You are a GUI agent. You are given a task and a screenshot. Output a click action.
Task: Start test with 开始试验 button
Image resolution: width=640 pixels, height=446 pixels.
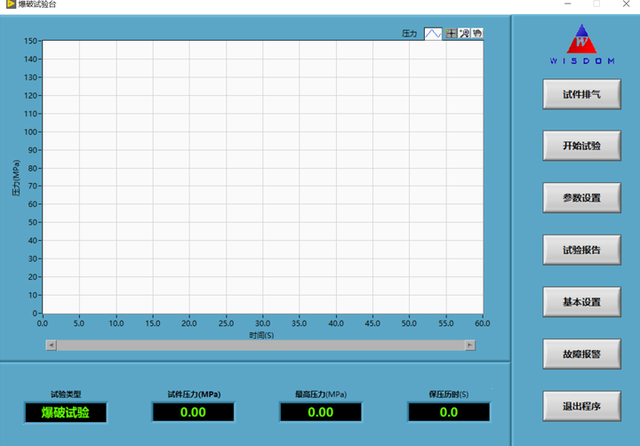[x=581, y=146]
